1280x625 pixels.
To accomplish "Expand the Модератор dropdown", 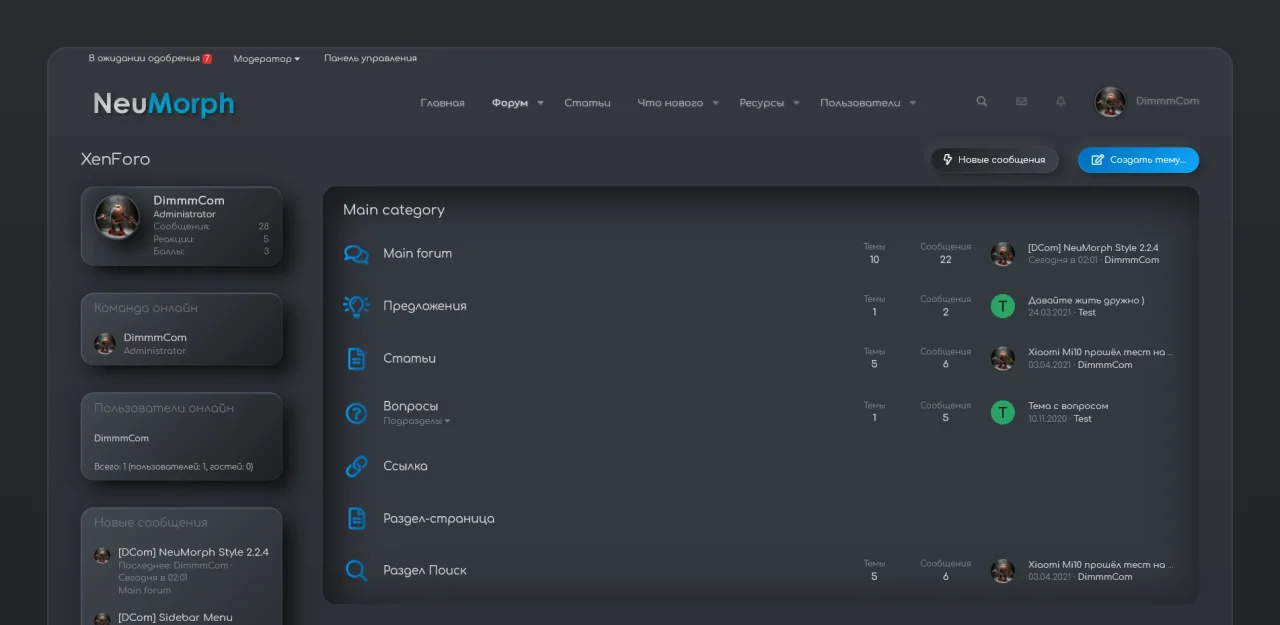I will pyautogui.click(x=267, y=59).
